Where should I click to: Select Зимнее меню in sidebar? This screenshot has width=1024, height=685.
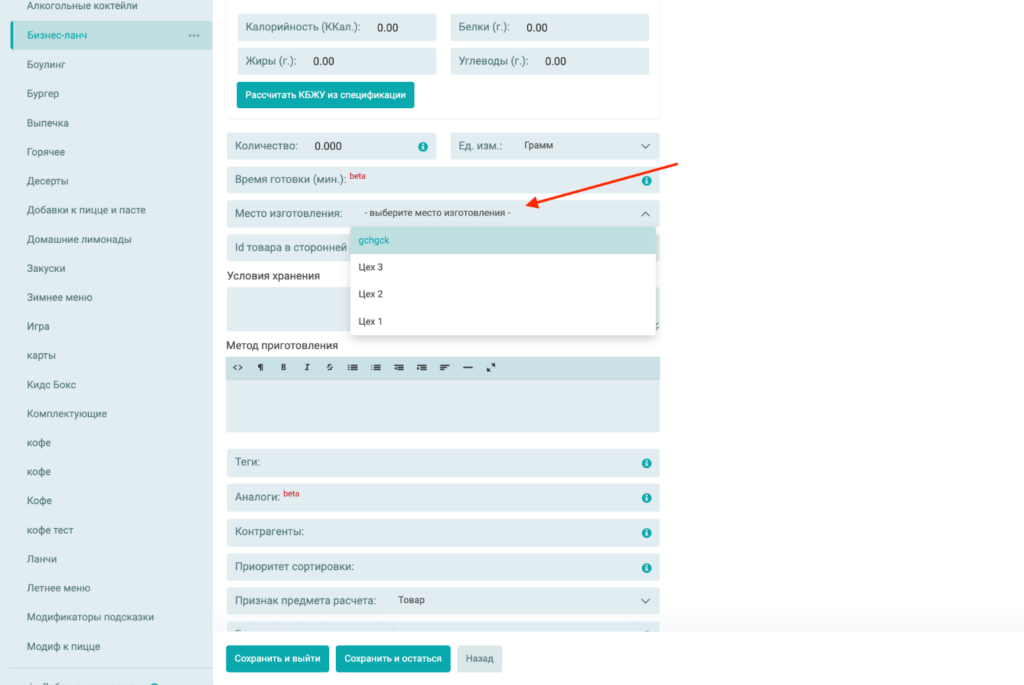tap(59, 297)
